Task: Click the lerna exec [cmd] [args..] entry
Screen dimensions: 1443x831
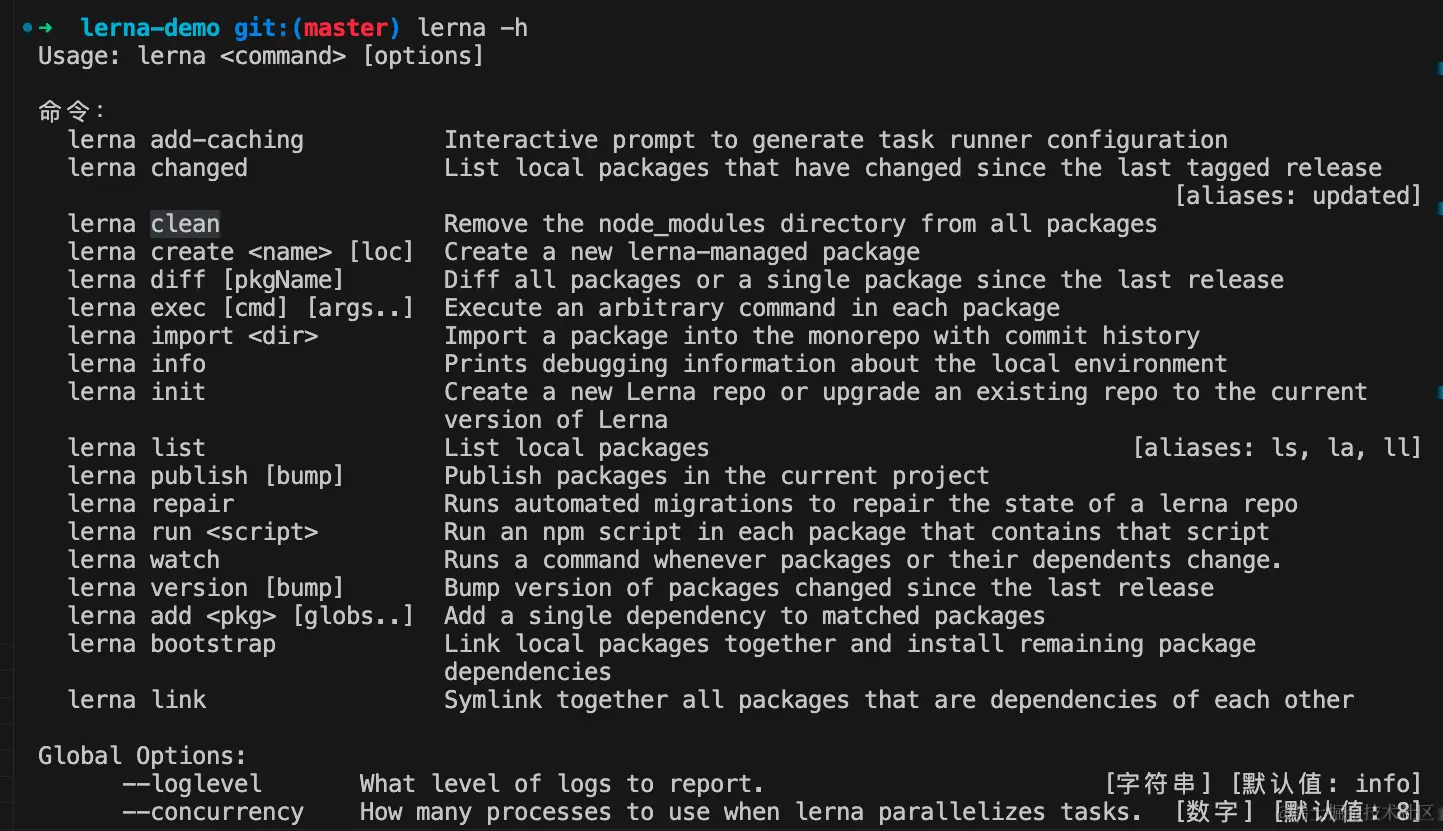Action: [x=240, y=308]
